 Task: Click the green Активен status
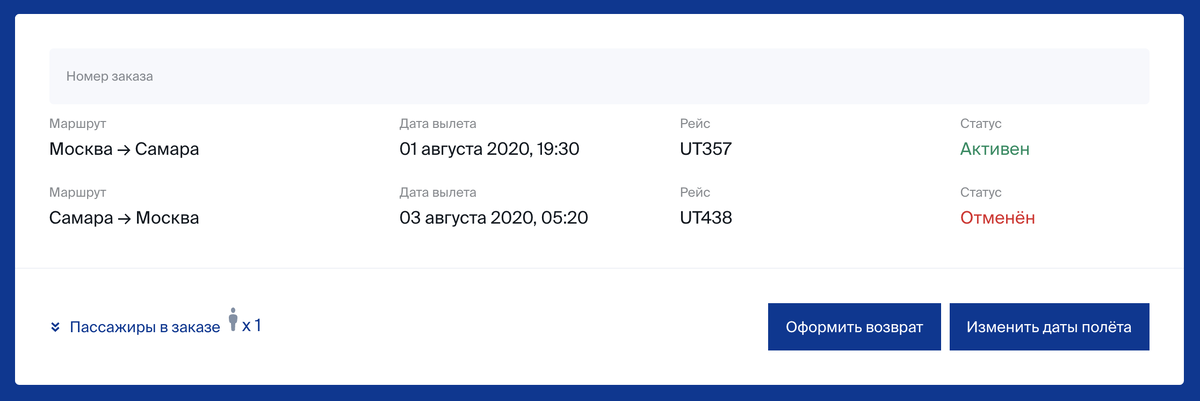click(x=994, y=150)
